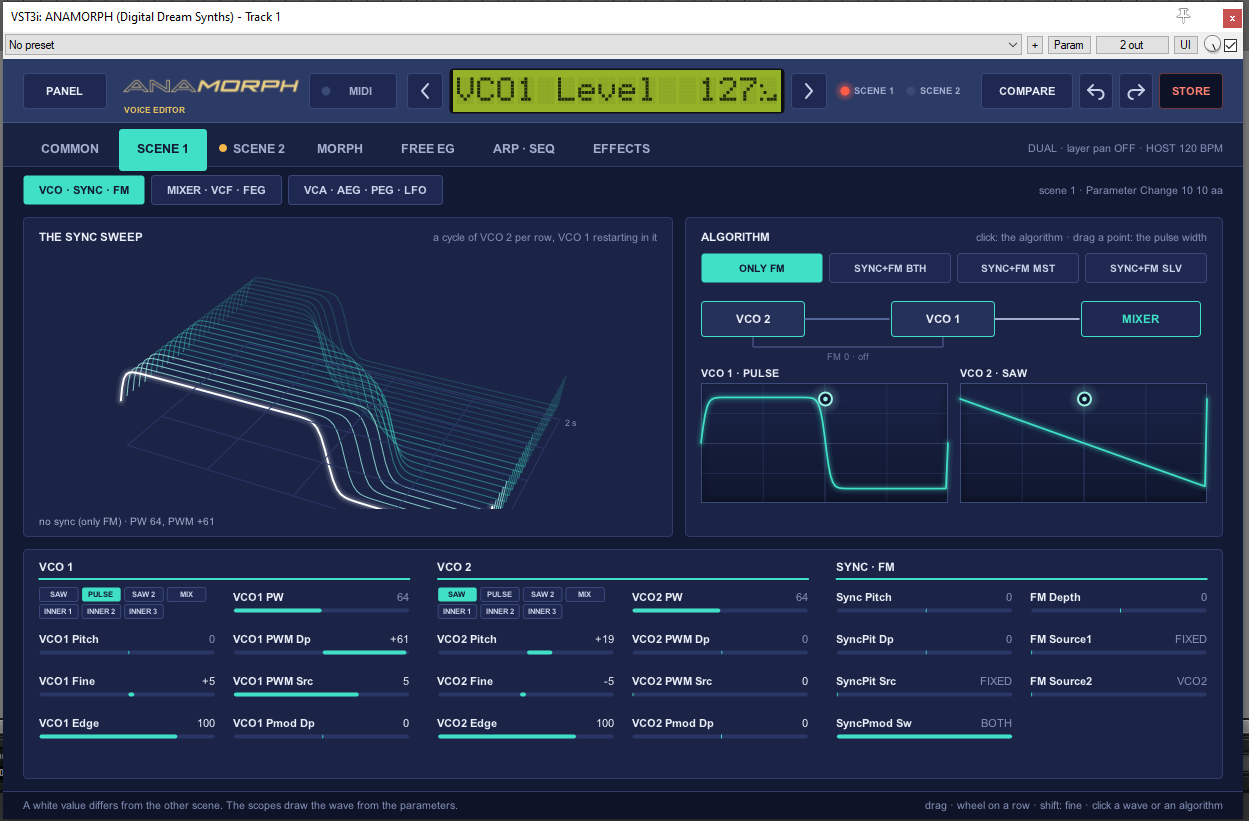1249x821 pixels.
Task: Enable the SAW 2 waveform for VCO 1
Action: coord(144,594)
